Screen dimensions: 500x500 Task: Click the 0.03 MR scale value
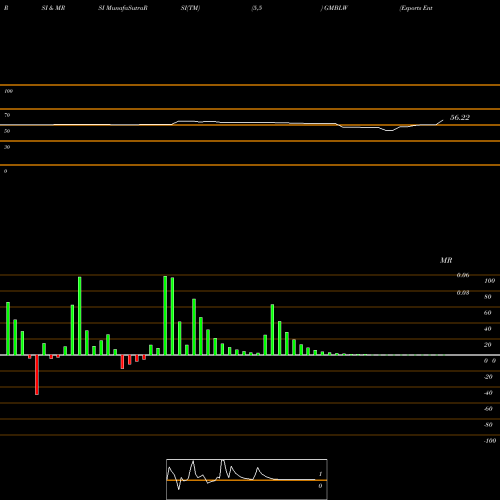pyautogui.click(x=463, y=293)
